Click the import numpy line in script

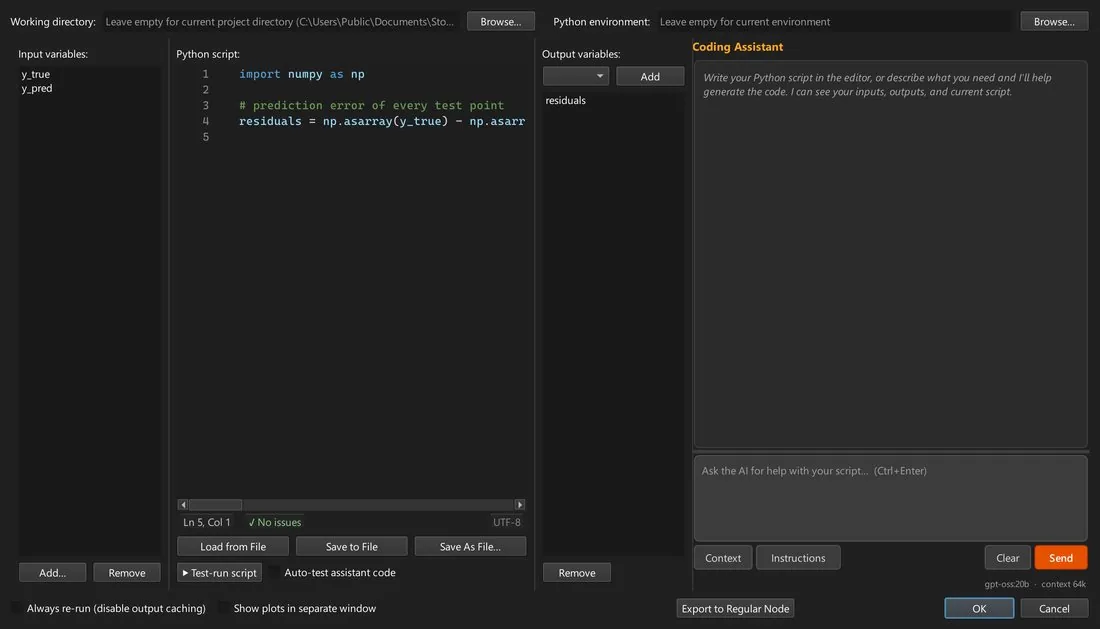click(302, 74)
